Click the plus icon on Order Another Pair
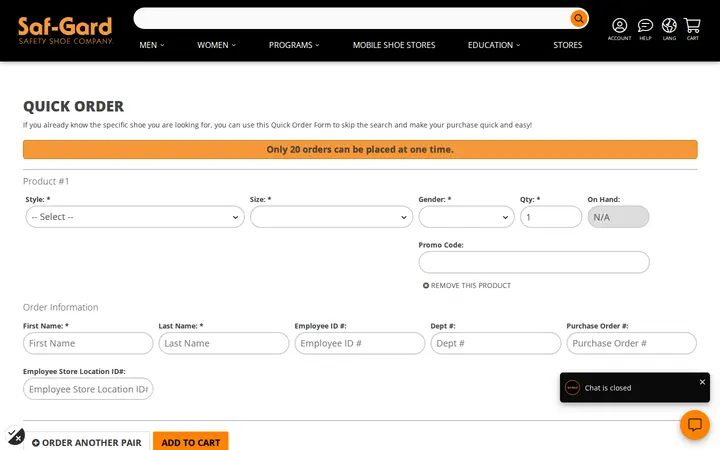Viewport: 720px width, 450px height. click(x=36, y=443)
